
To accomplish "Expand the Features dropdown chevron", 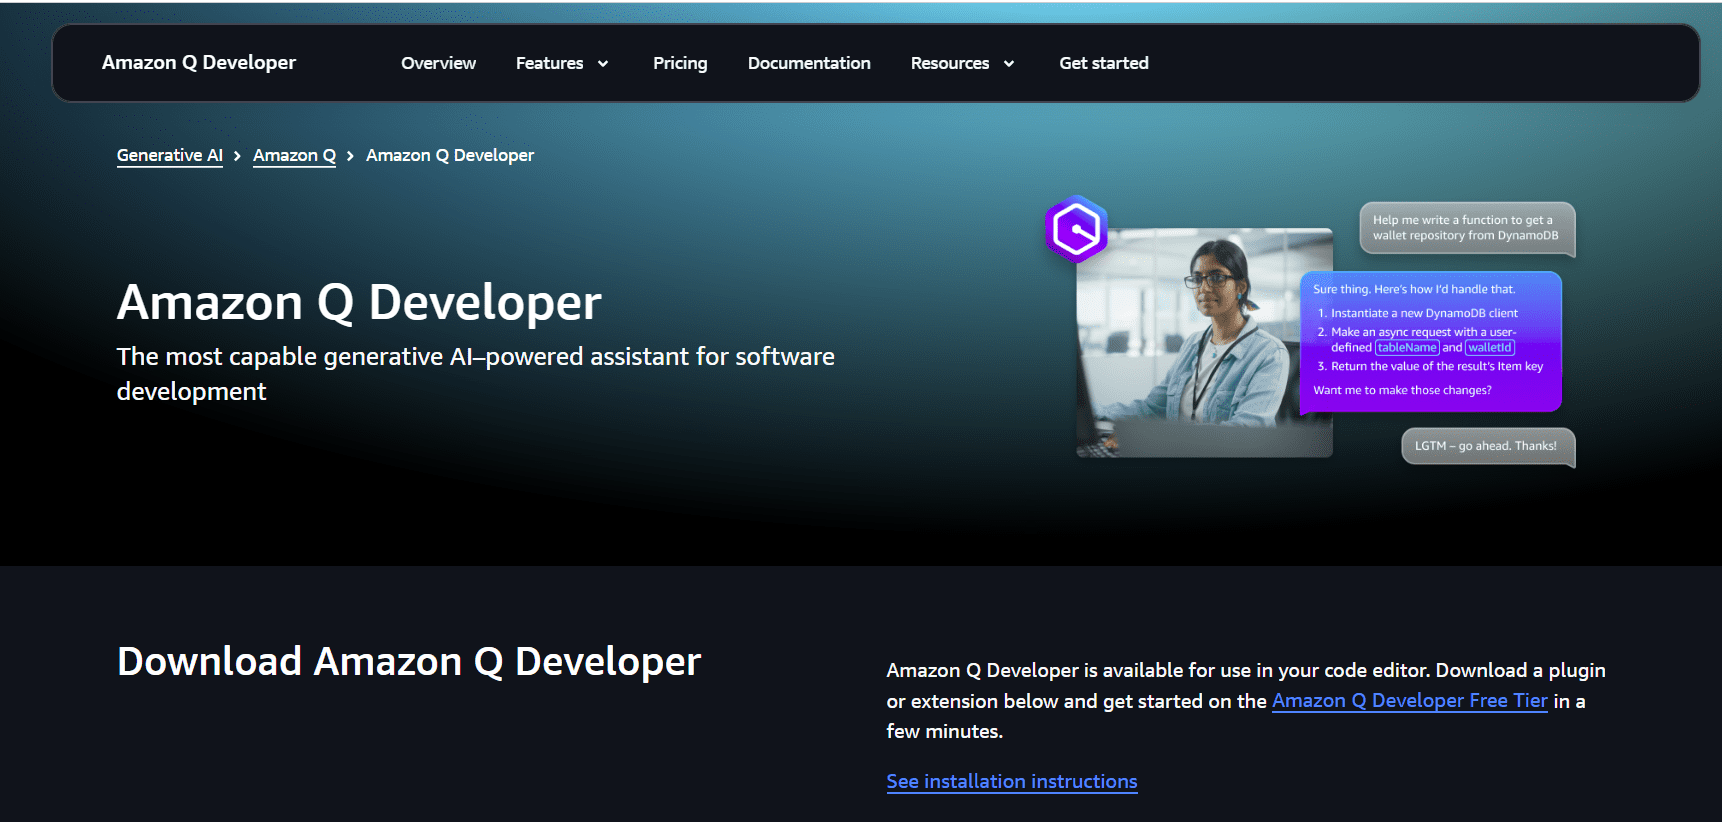I will tap(603, 64).
